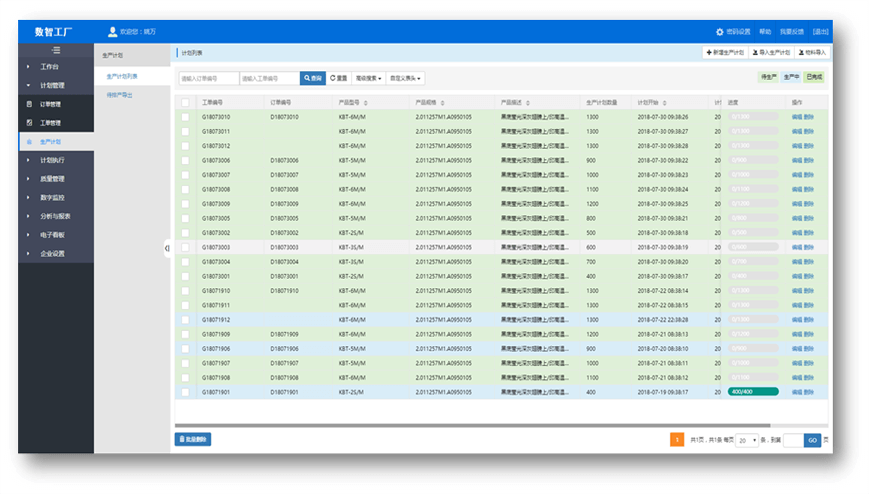The width and height of the screenshot is (869, 494).
Task: Click the blue search 查询 button
Action: coord(313,78)
